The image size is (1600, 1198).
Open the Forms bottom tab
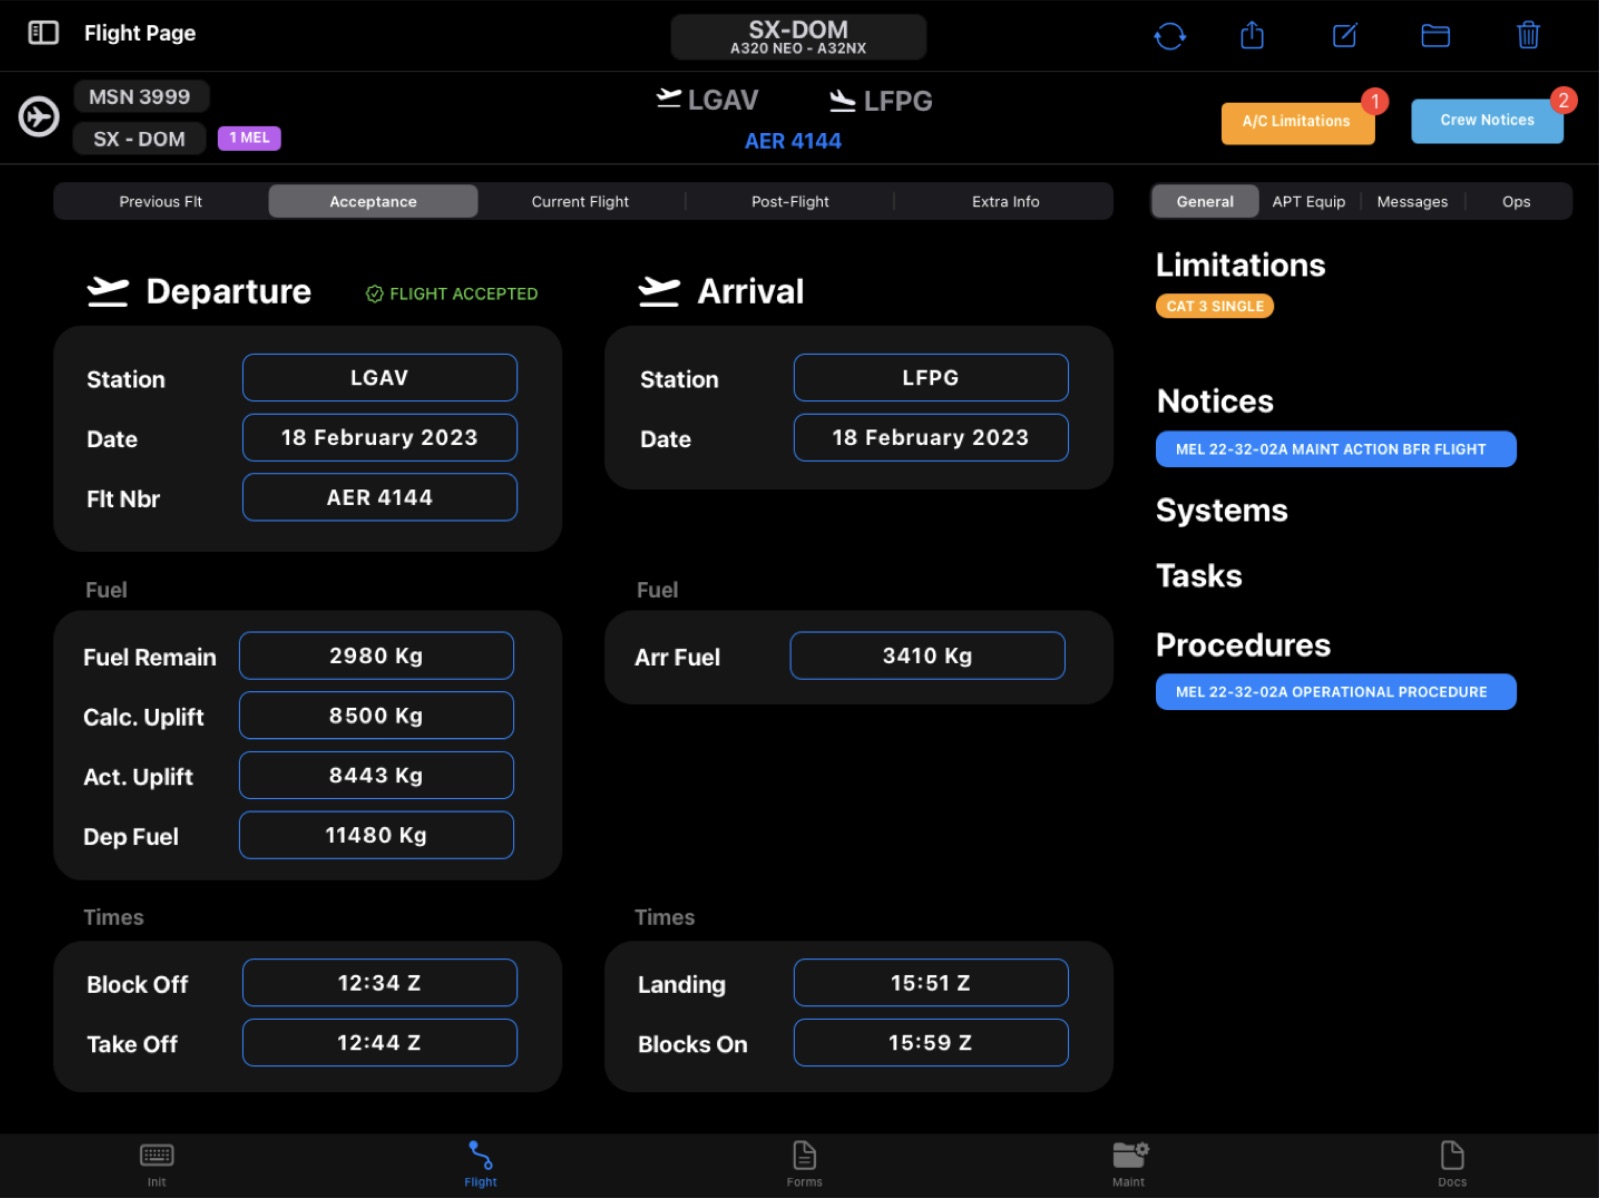[x=804, y=1165]
